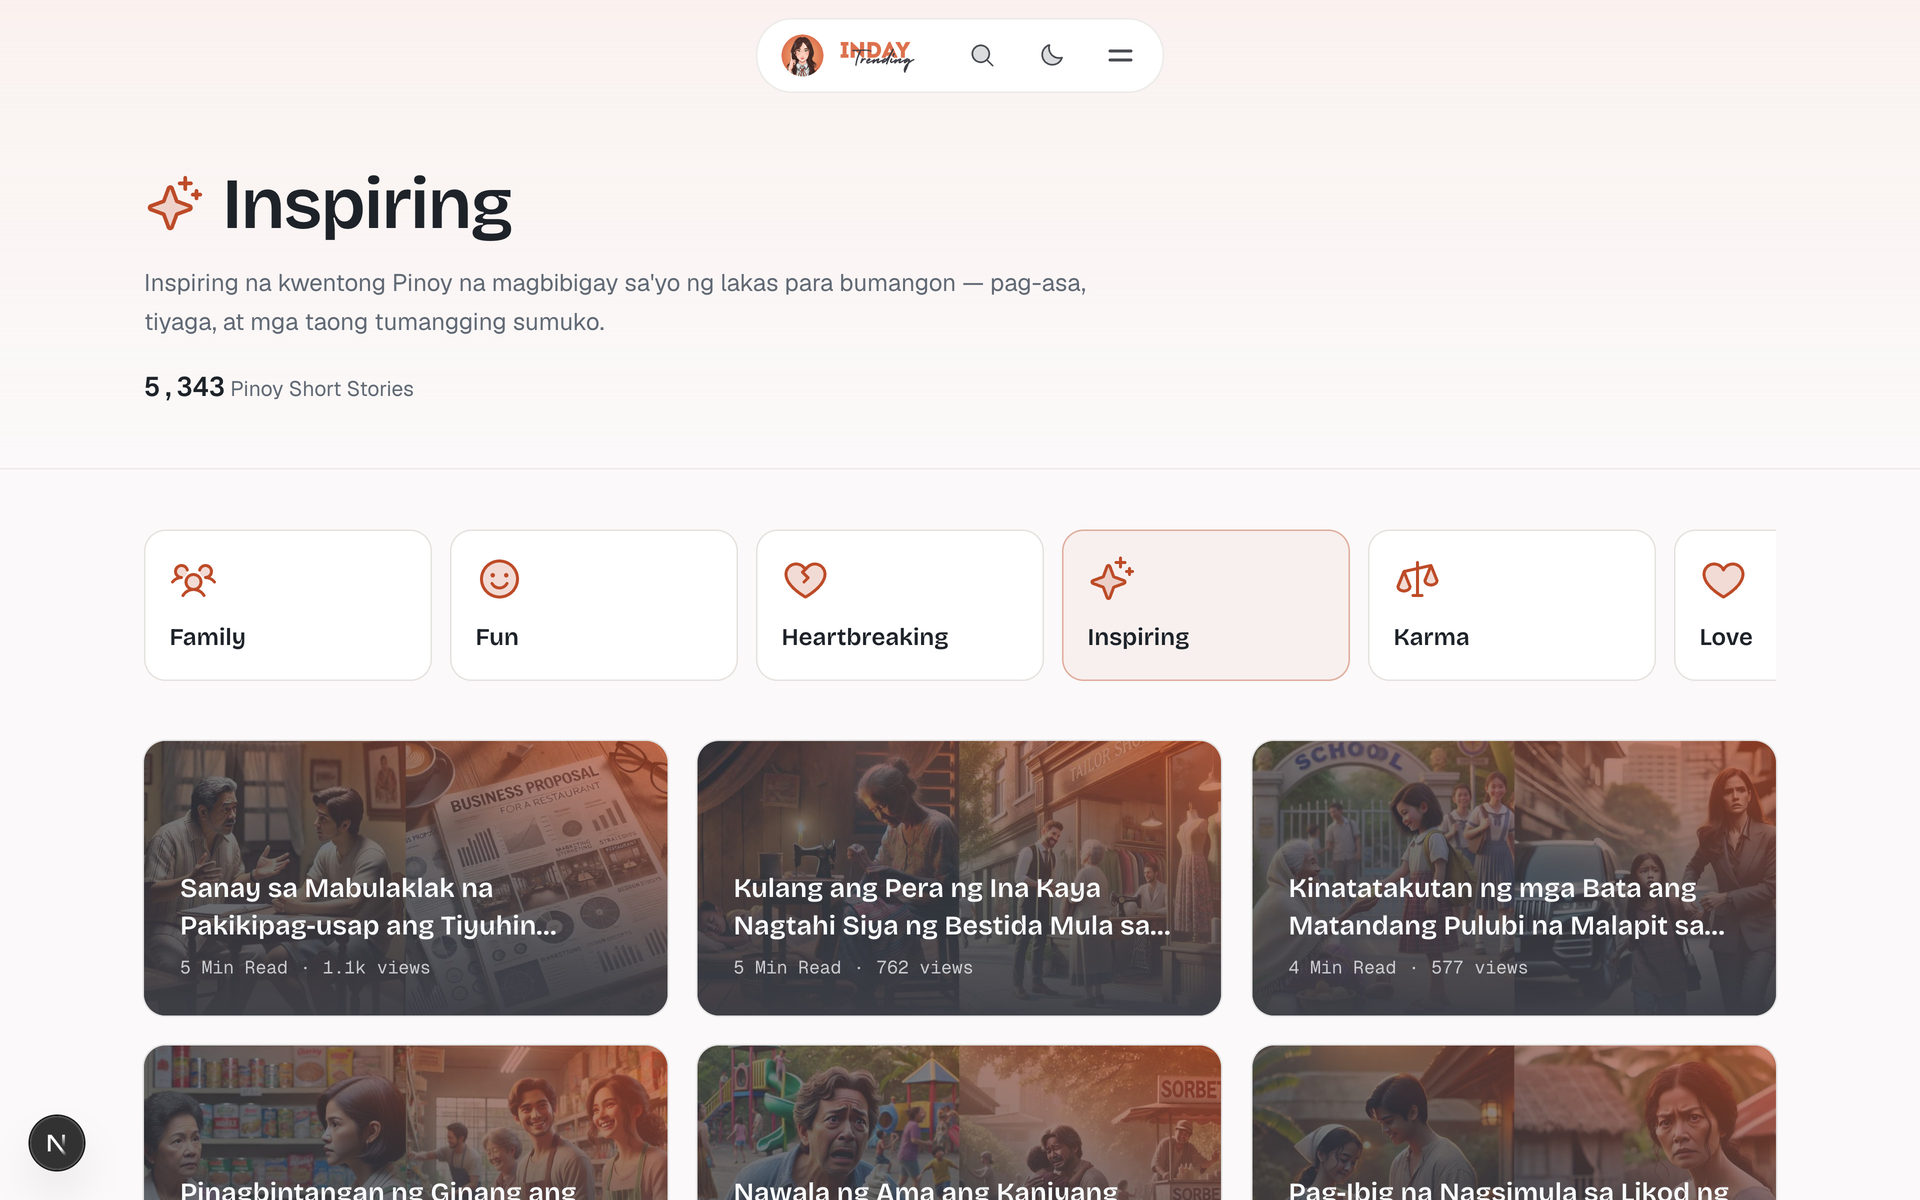Click '5 Min Read · 1.1k views' text

(x=305, y=968)
